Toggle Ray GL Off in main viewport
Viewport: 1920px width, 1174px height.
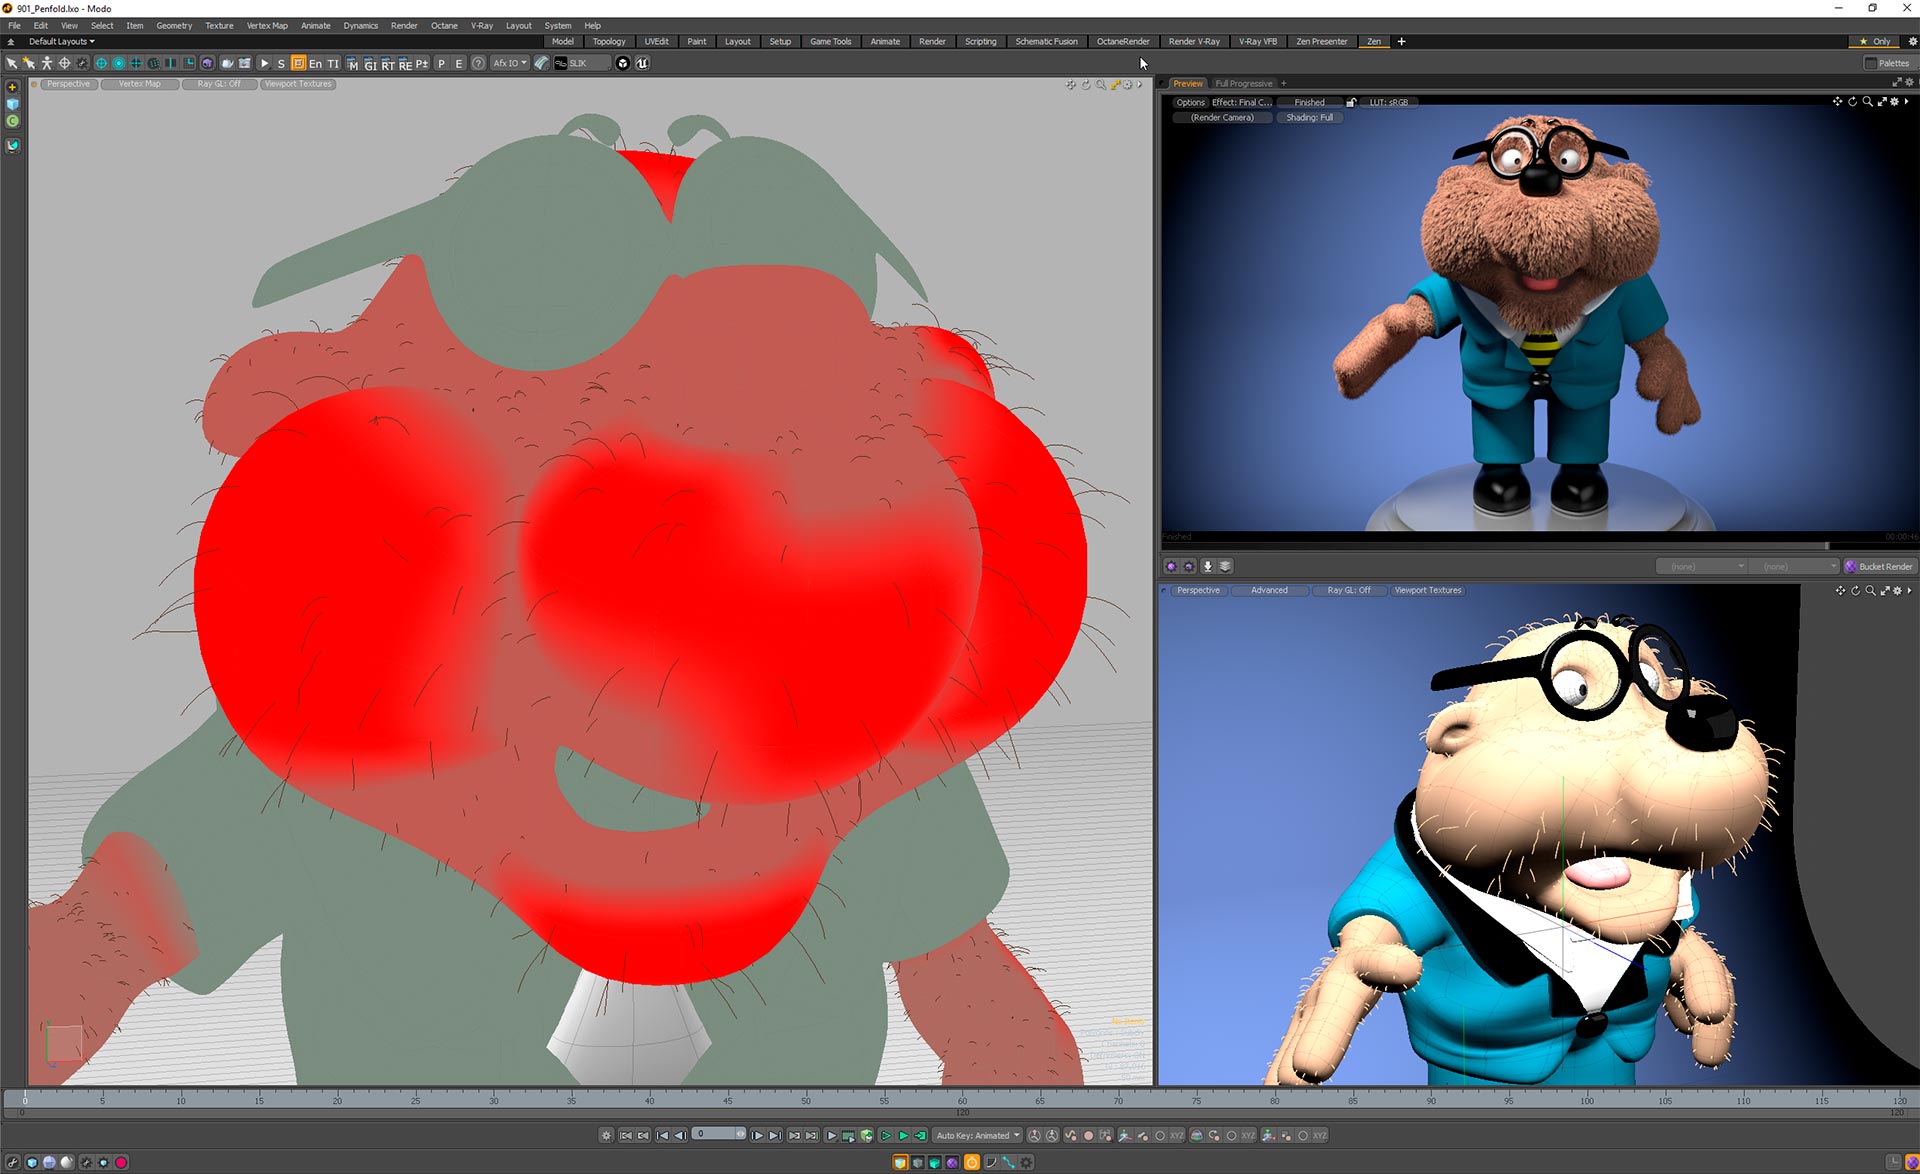coord(219,84)
